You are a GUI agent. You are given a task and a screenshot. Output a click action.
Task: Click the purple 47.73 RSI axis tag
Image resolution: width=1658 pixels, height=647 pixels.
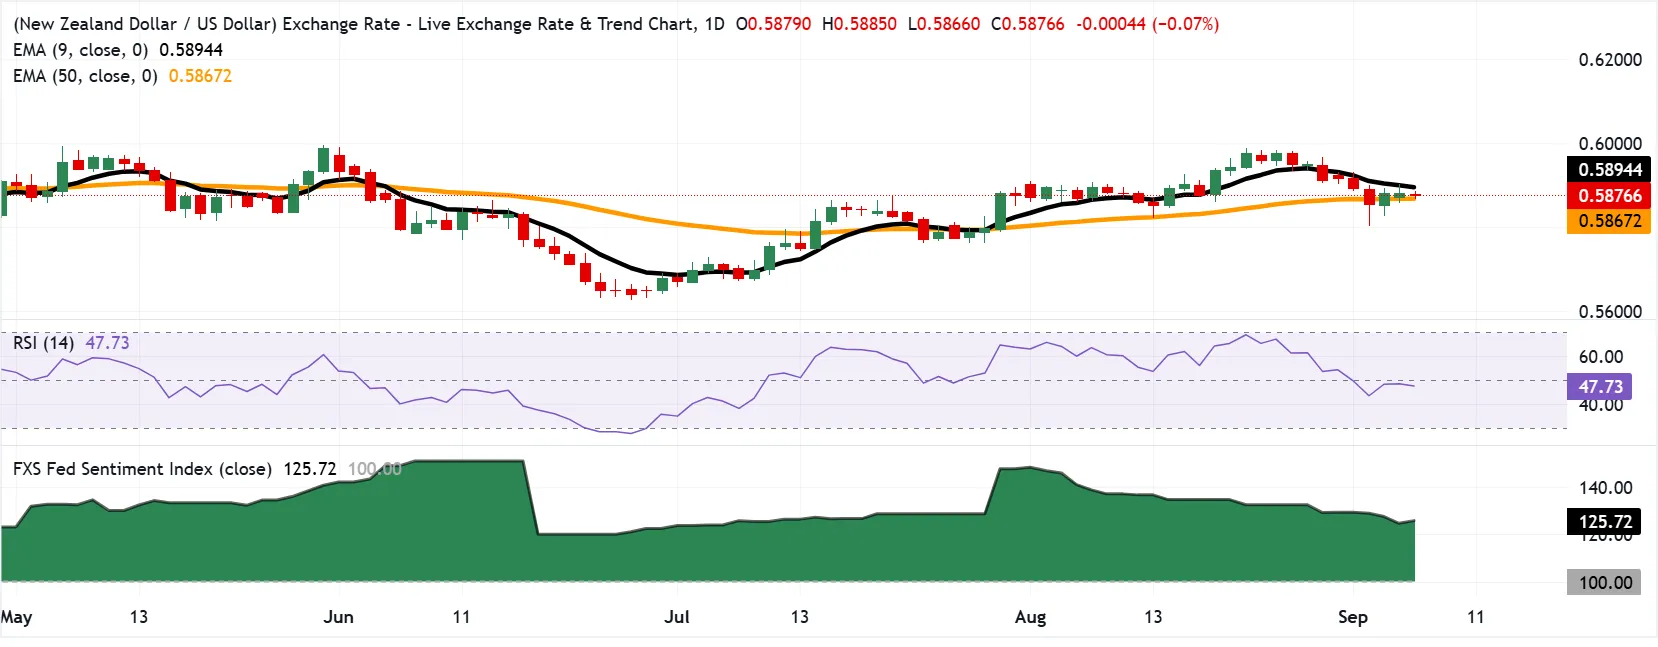click(1600, 387)
